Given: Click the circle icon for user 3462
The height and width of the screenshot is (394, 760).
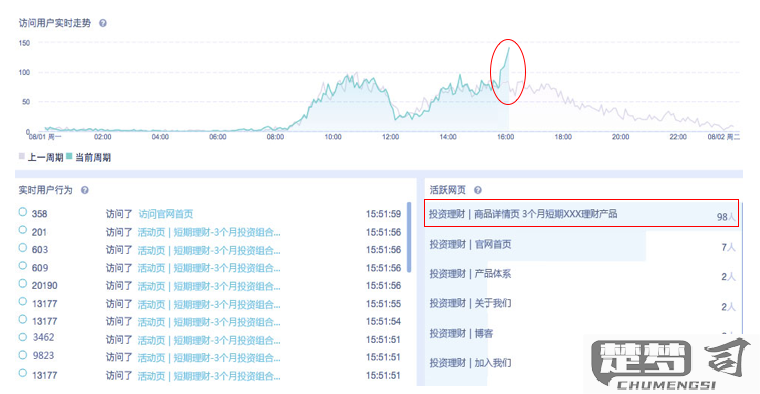Looking at the screenshot, I should tap(22, 337).
